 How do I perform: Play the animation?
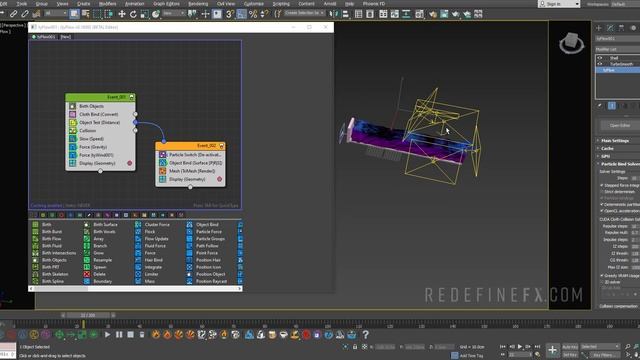click(520, 347)
